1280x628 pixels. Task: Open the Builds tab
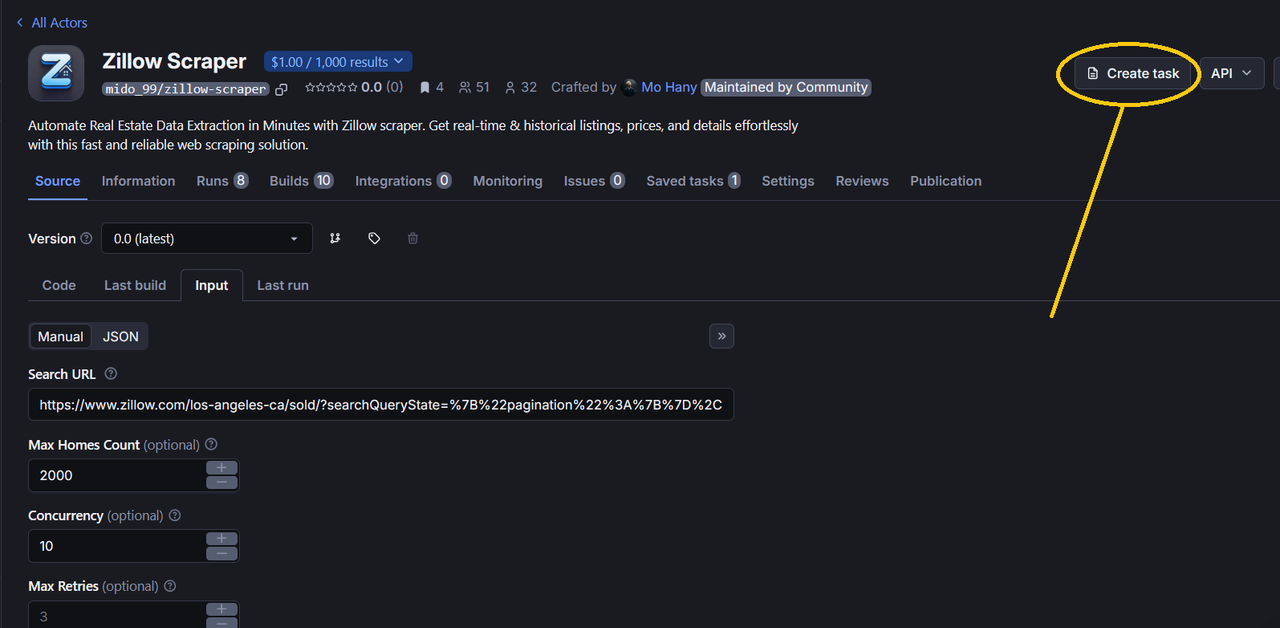point(301,181)
